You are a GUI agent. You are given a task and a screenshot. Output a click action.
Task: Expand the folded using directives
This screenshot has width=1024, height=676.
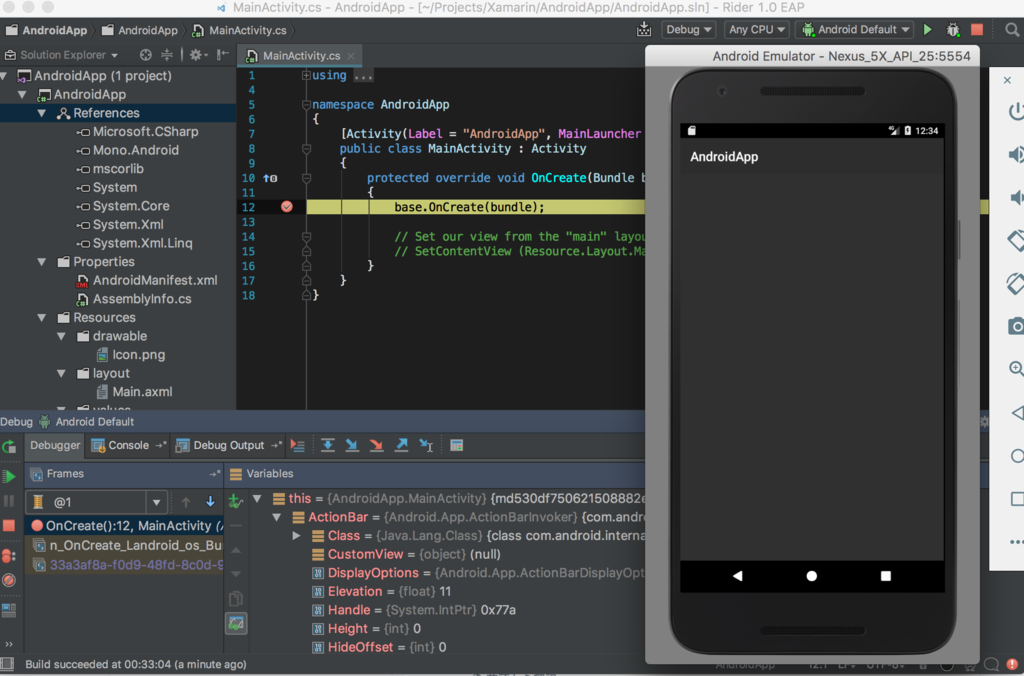(x=306, y=75)
